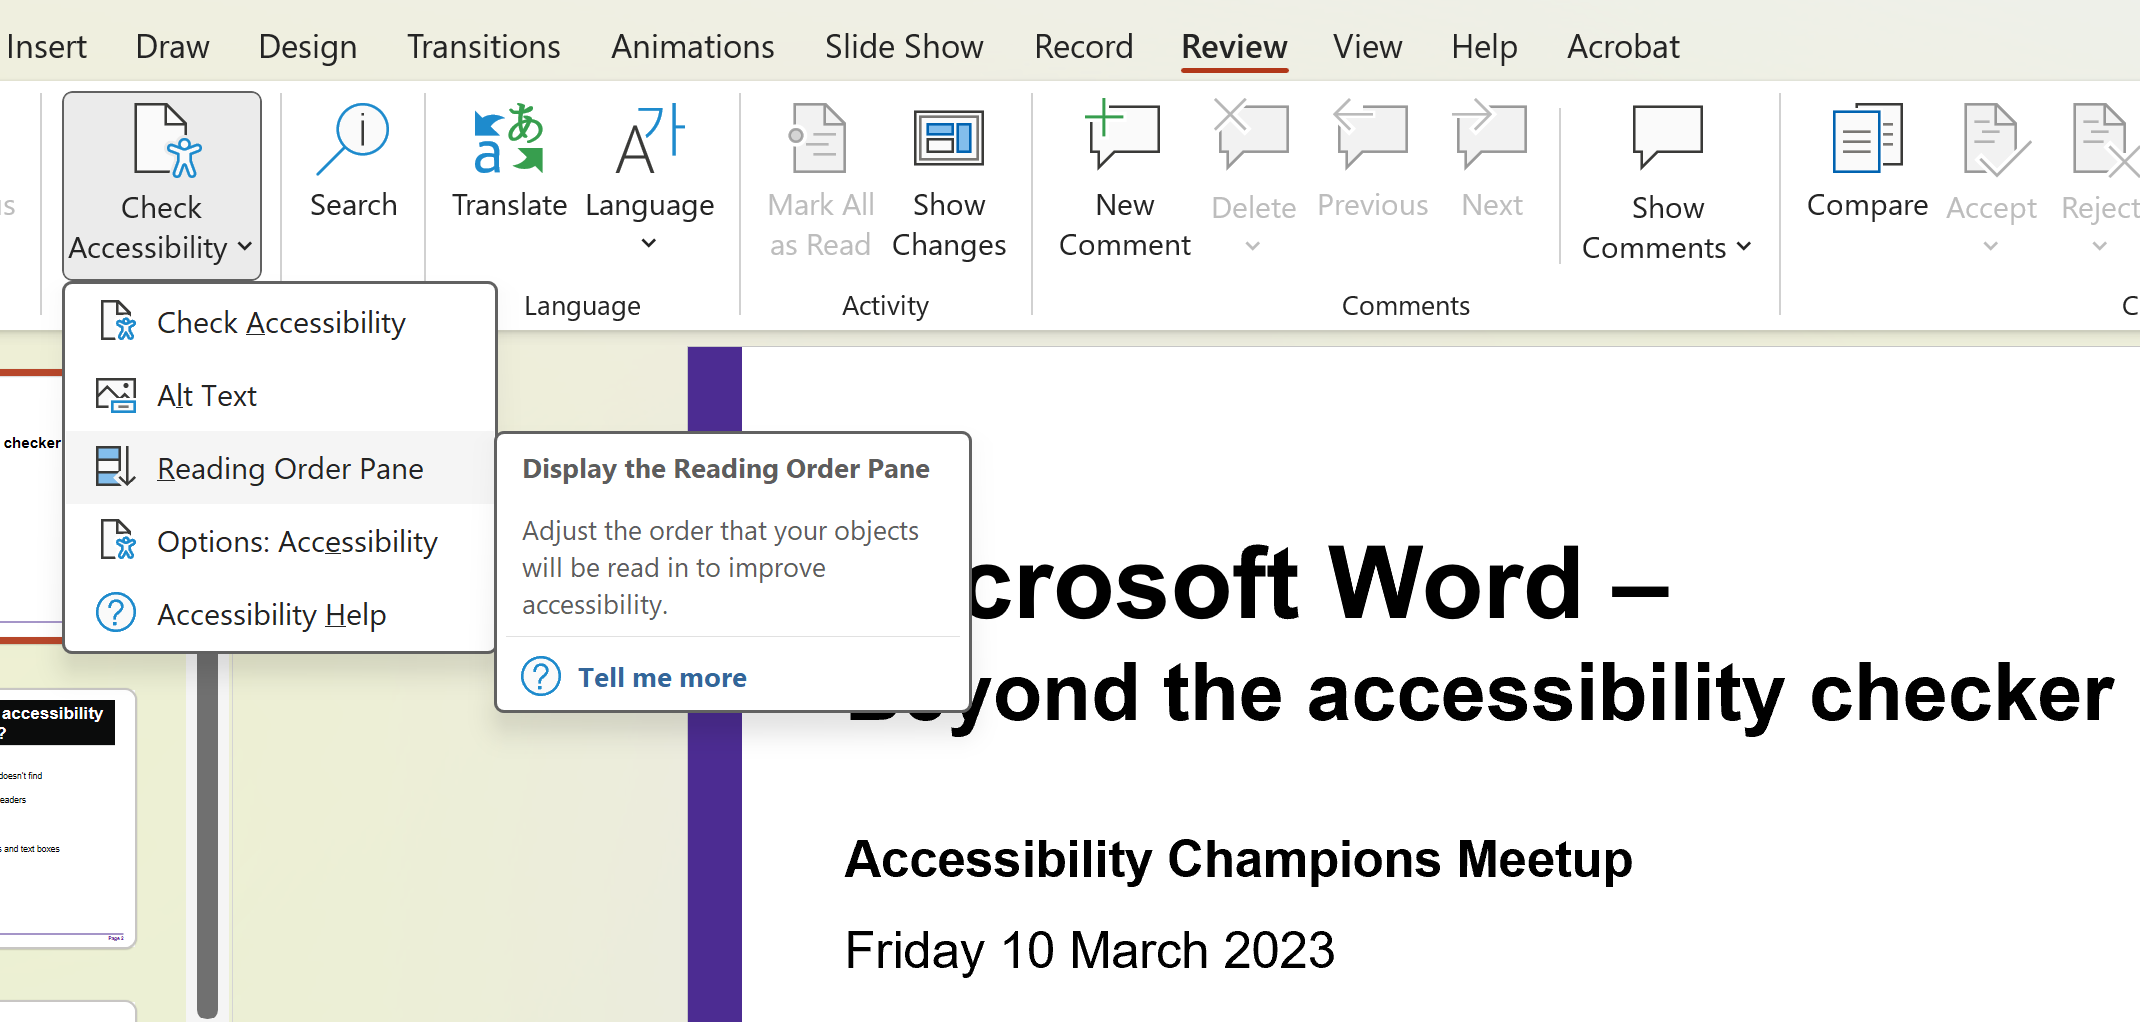
Task: Click the Accept changes icon
Action: click(x=1995, y=139)
